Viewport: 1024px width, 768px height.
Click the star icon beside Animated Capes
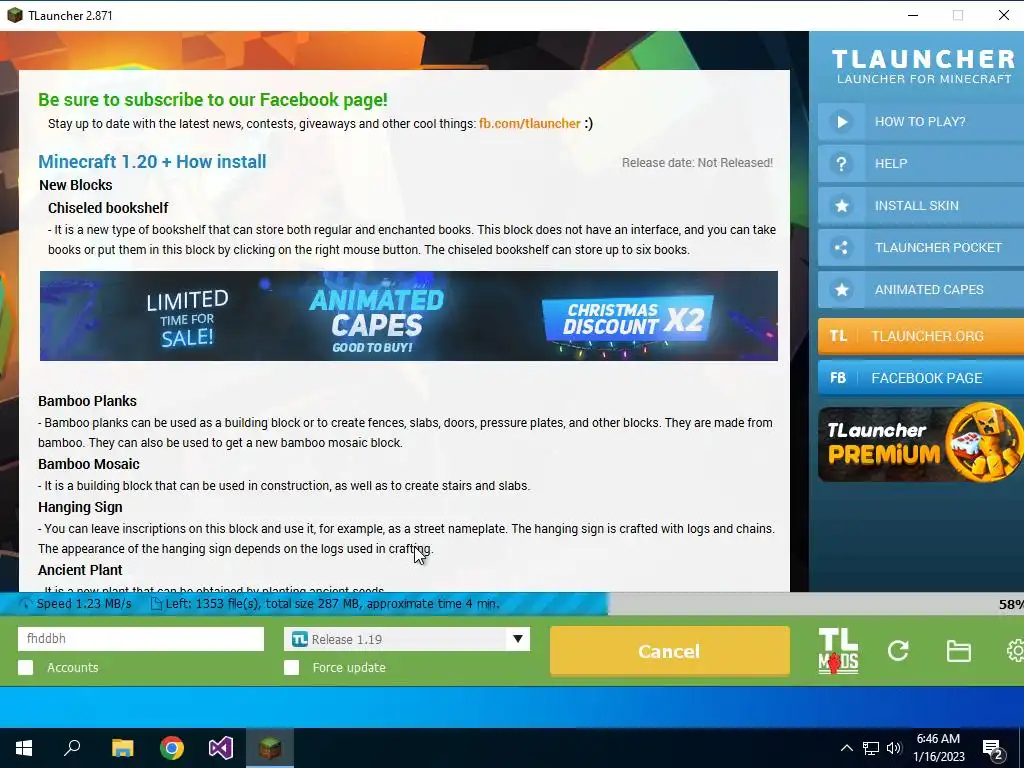(x=841, y=289)
